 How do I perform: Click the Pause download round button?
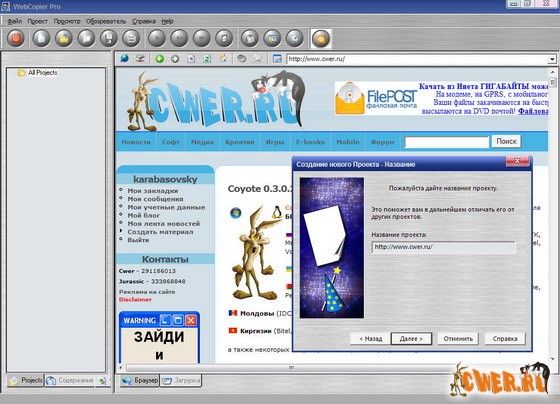click(179, 38)
